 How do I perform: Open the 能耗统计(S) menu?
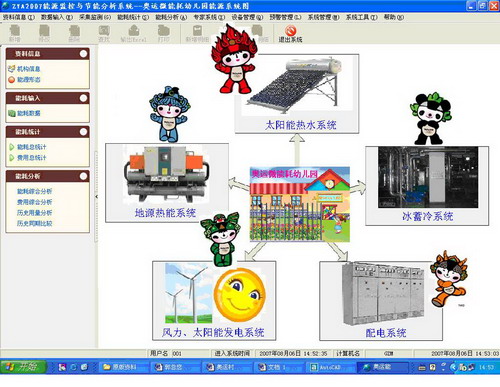pyautogui.click(x=133, y=17)
